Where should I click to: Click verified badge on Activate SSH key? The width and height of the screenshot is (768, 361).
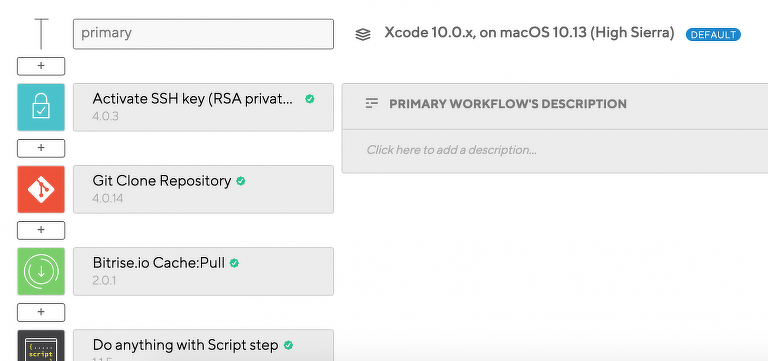[x=310, y=99]
